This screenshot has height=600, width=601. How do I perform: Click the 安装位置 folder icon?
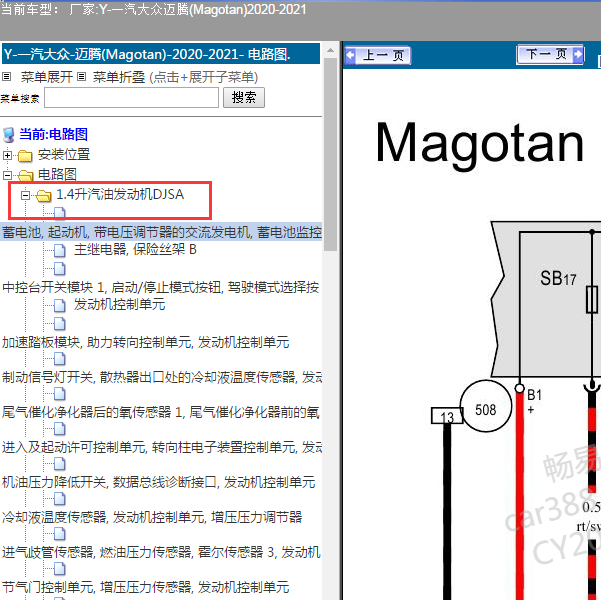click(25, 156)
